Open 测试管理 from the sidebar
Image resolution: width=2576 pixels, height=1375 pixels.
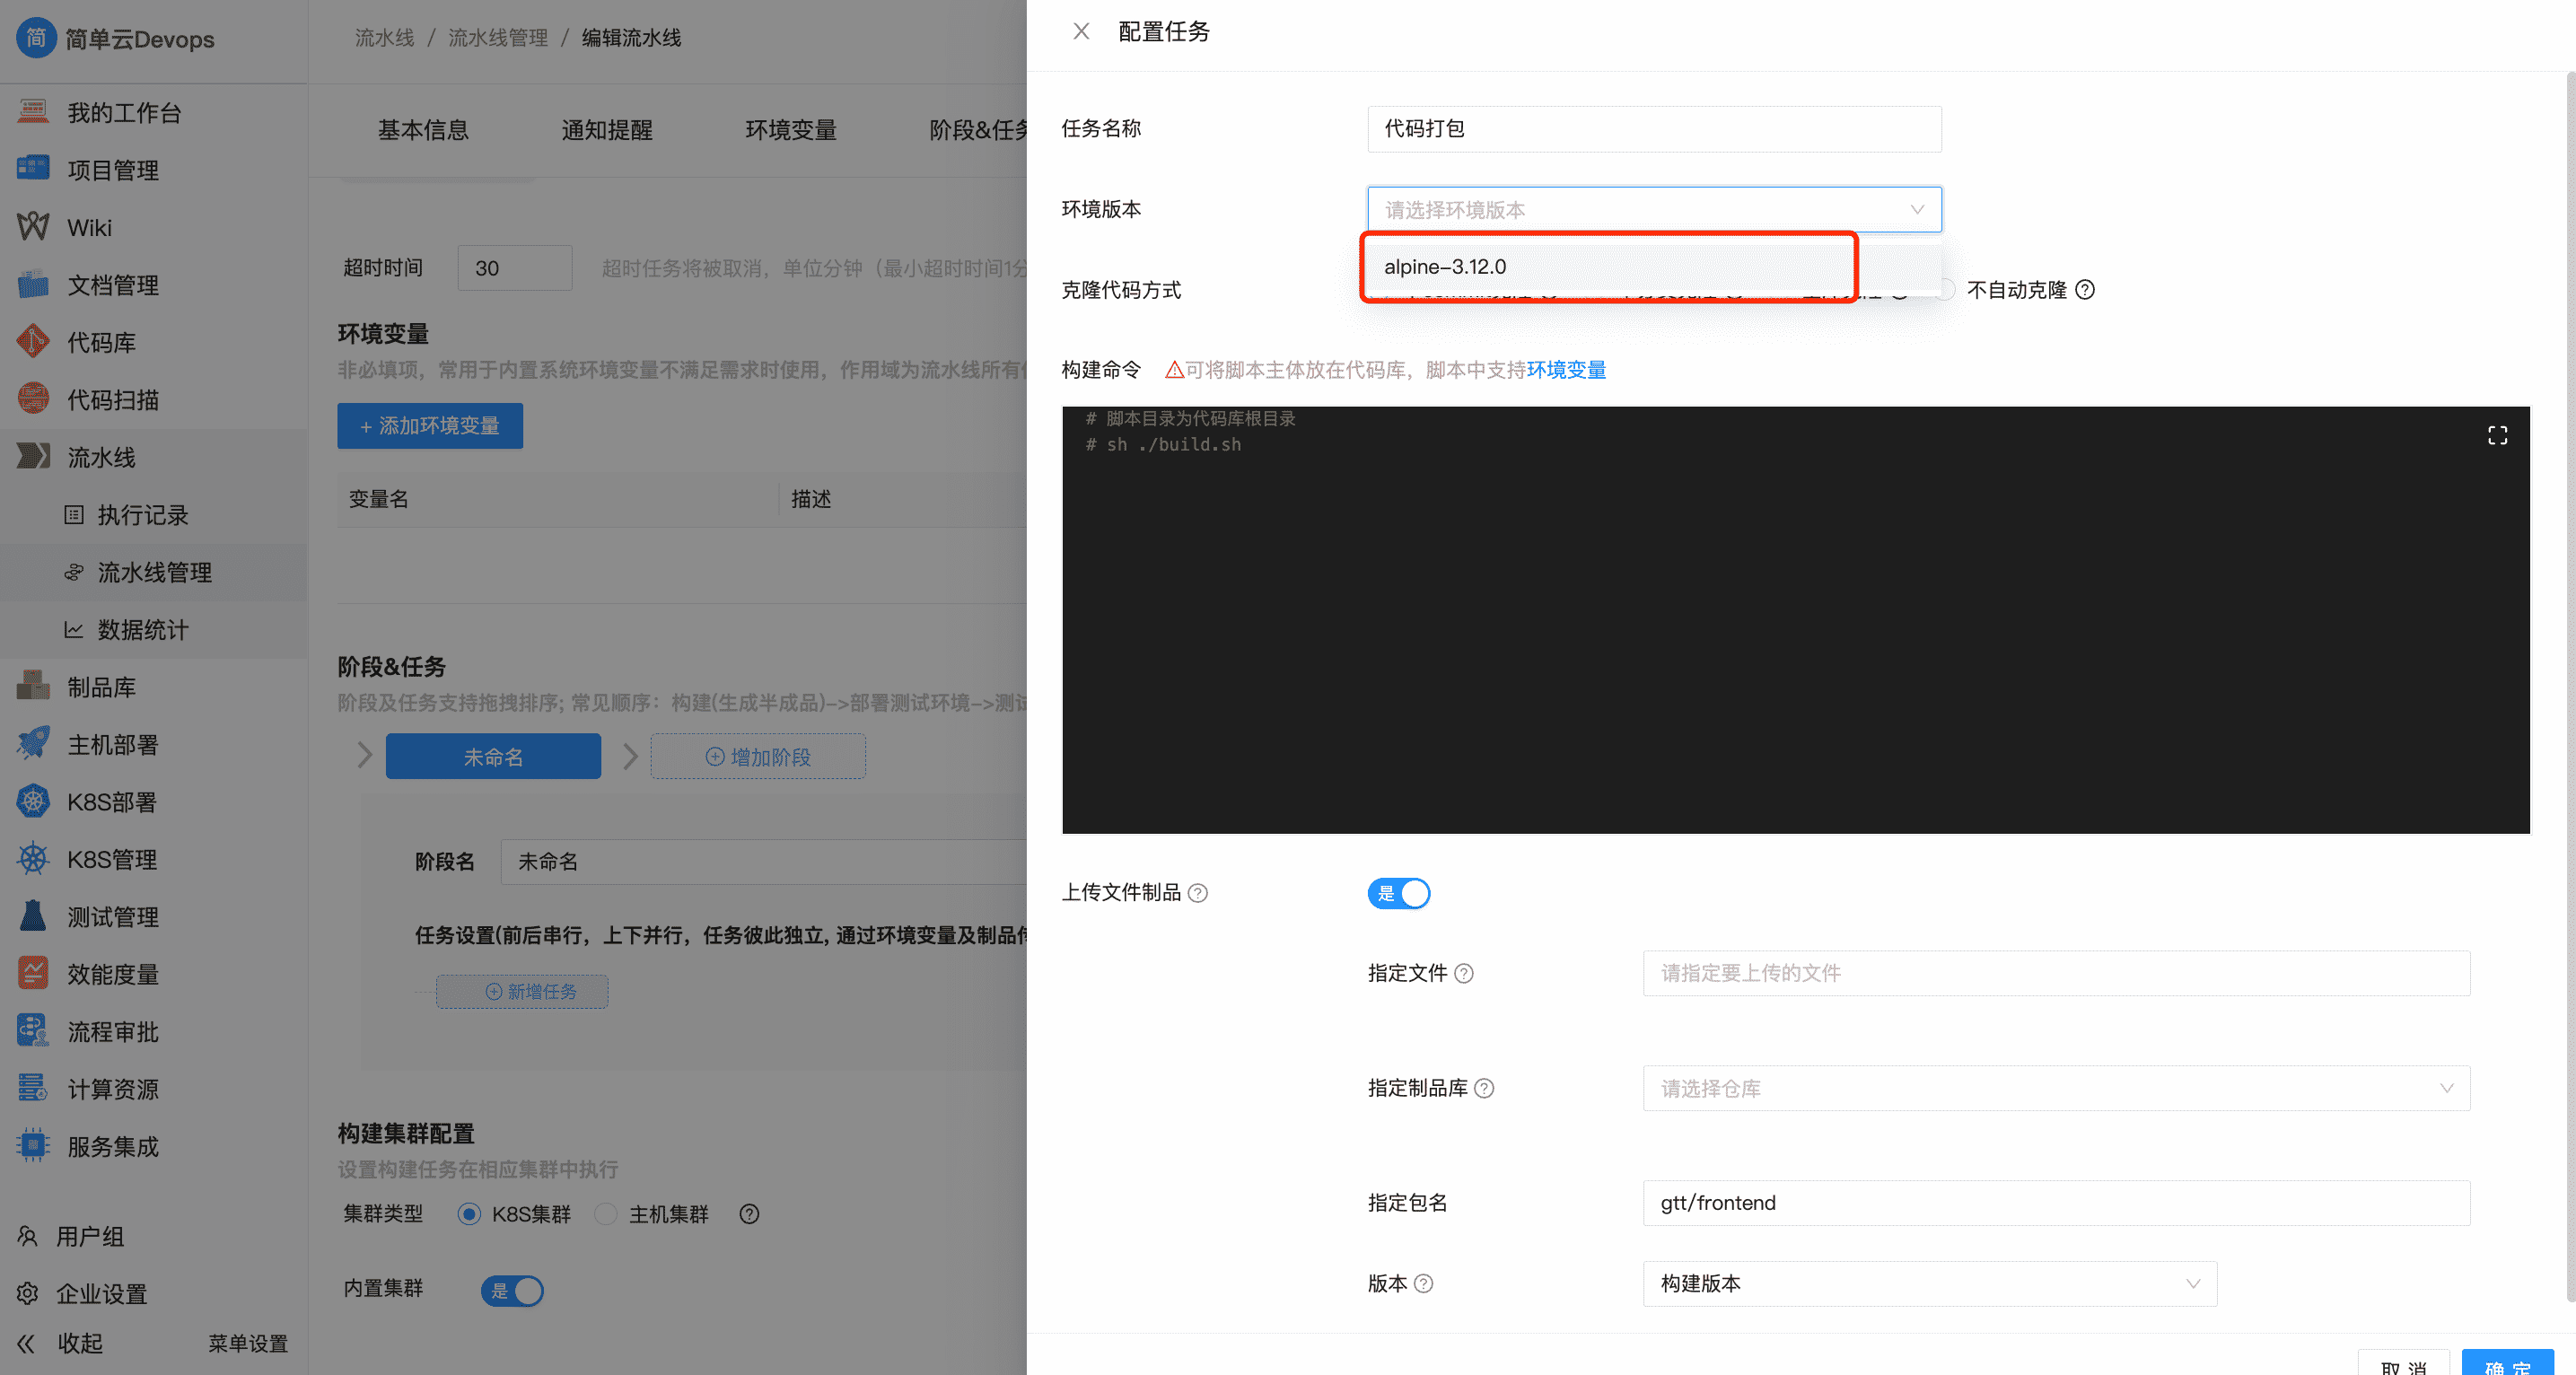112,916
